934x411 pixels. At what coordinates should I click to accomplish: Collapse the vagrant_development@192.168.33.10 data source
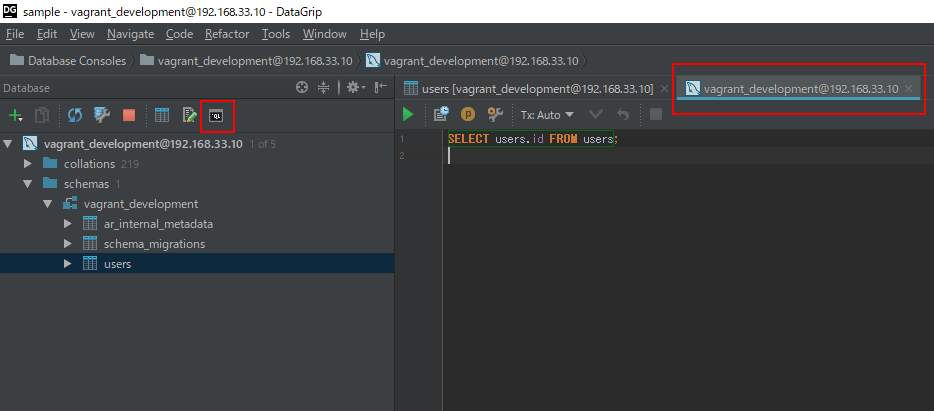tap(8, 144)
